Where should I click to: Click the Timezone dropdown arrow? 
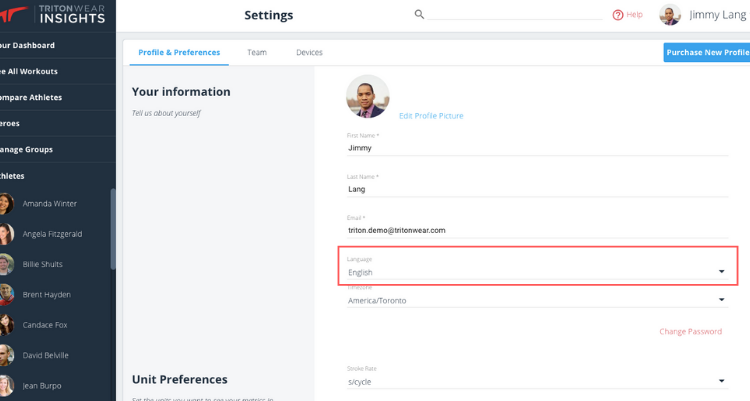[x=721, y=300]
